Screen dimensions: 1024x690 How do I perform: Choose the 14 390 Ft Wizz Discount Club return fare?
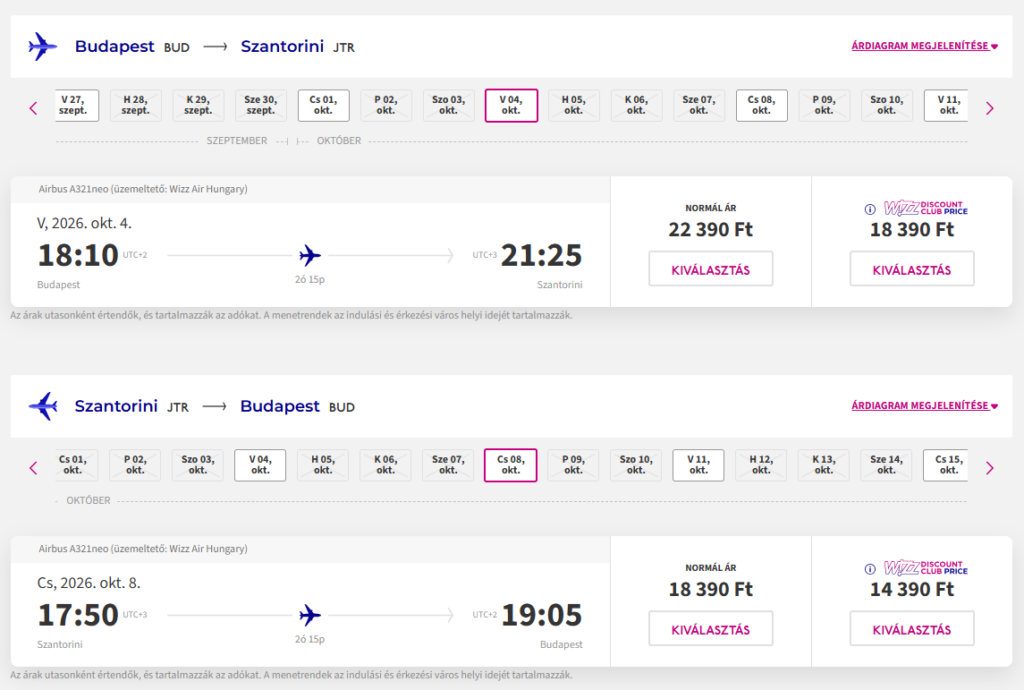click(x=911, y=629)
